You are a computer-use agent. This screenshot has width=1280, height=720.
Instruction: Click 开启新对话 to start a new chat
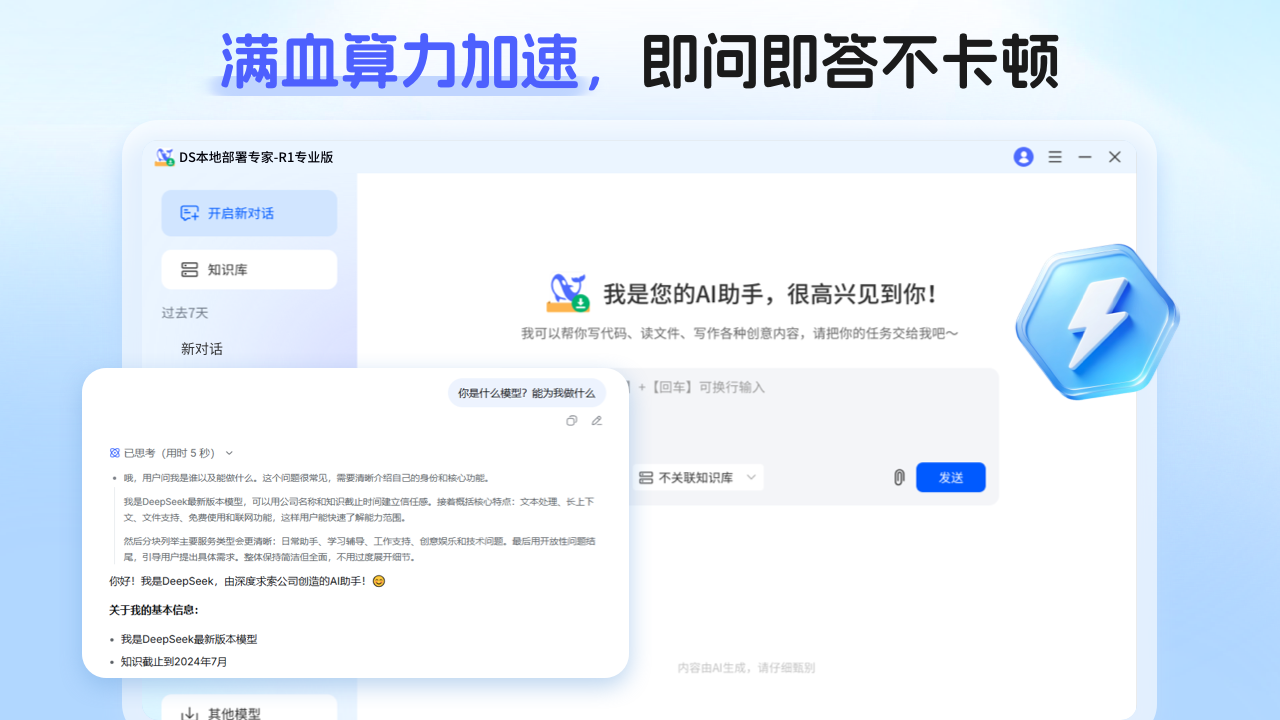248,212
